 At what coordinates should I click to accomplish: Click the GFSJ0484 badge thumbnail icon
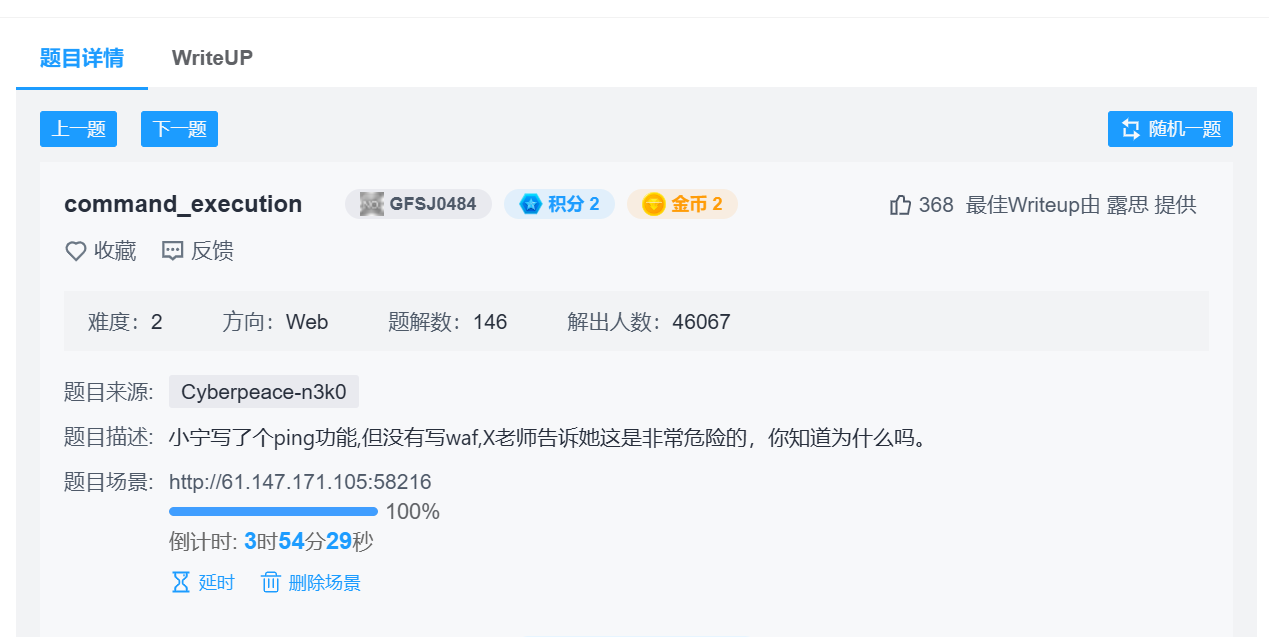(x=372, y=204)
